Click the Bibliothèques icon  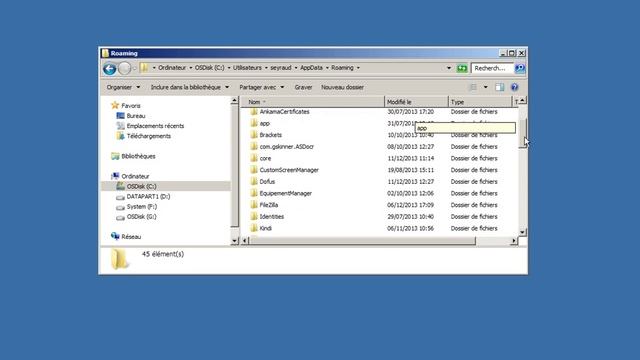(x=115, y=156)
